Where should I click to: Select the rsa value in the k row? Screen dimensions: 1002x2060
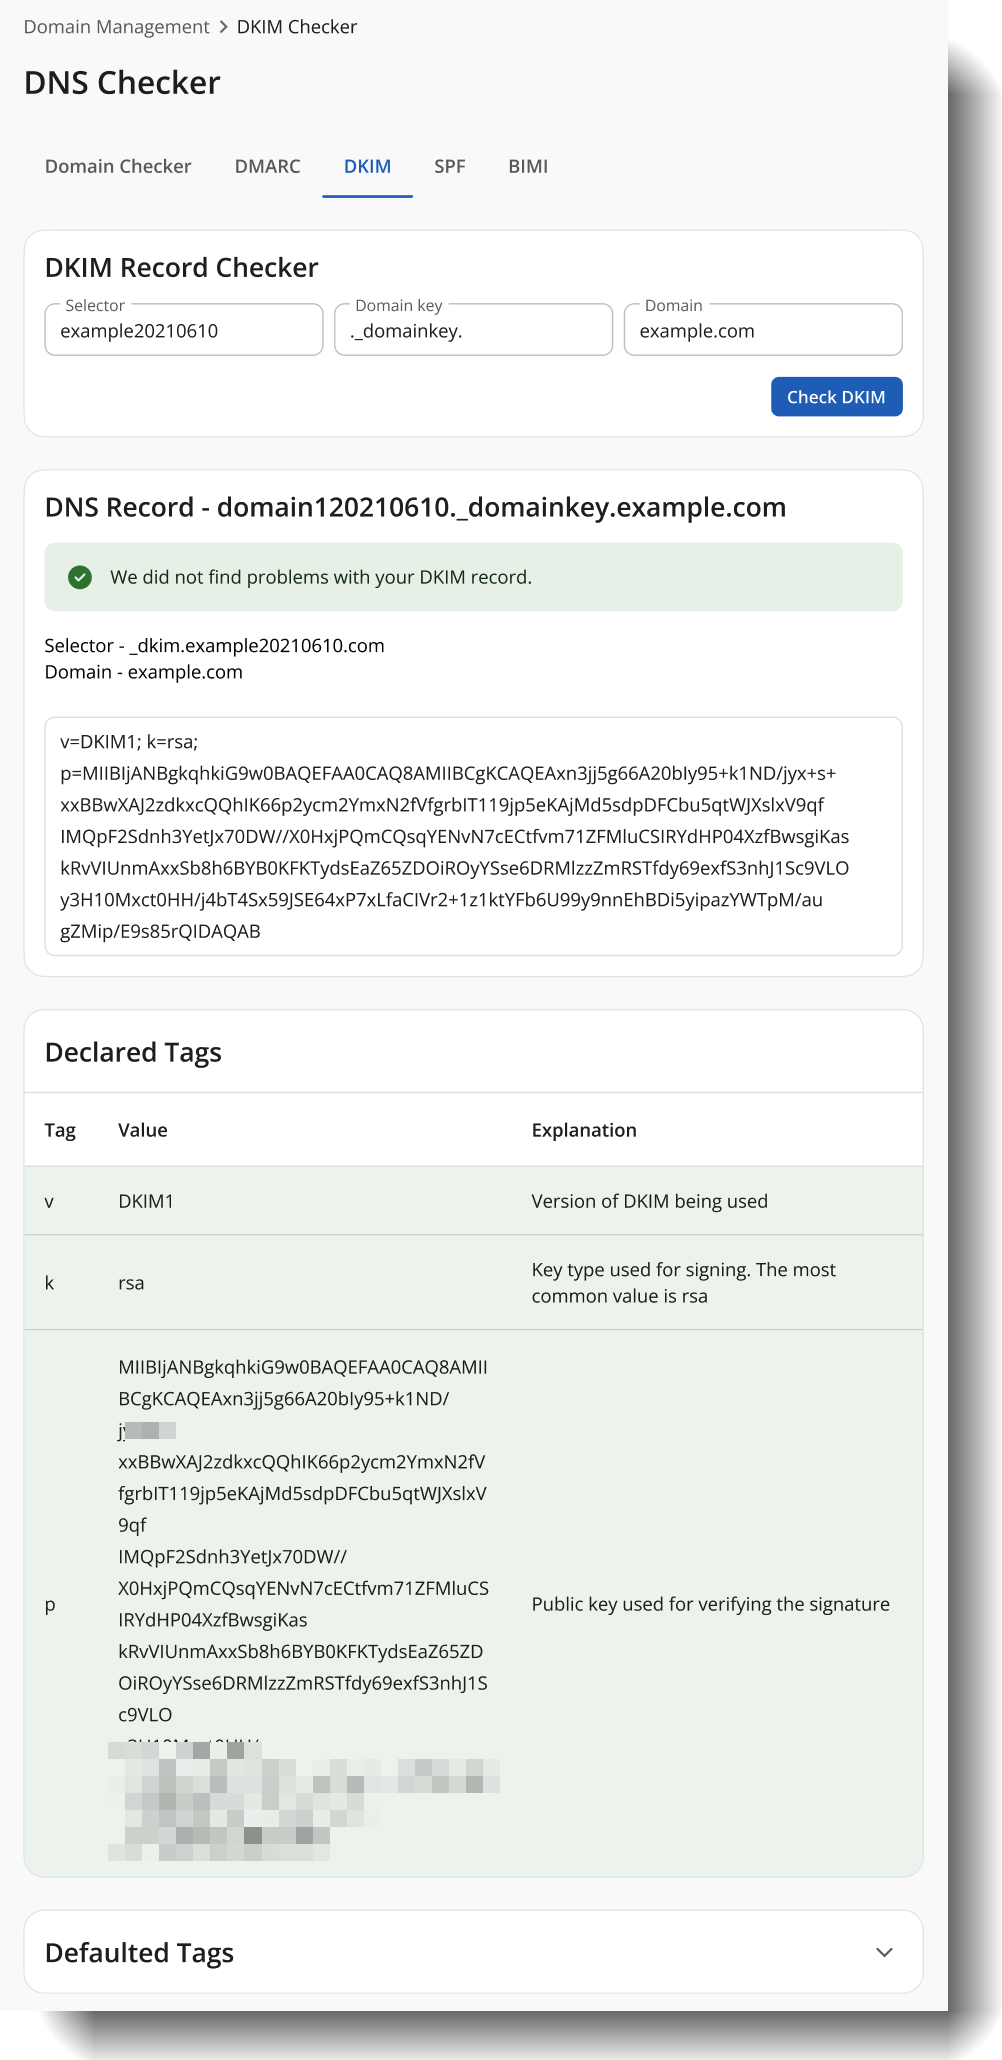click(131, 1283)
